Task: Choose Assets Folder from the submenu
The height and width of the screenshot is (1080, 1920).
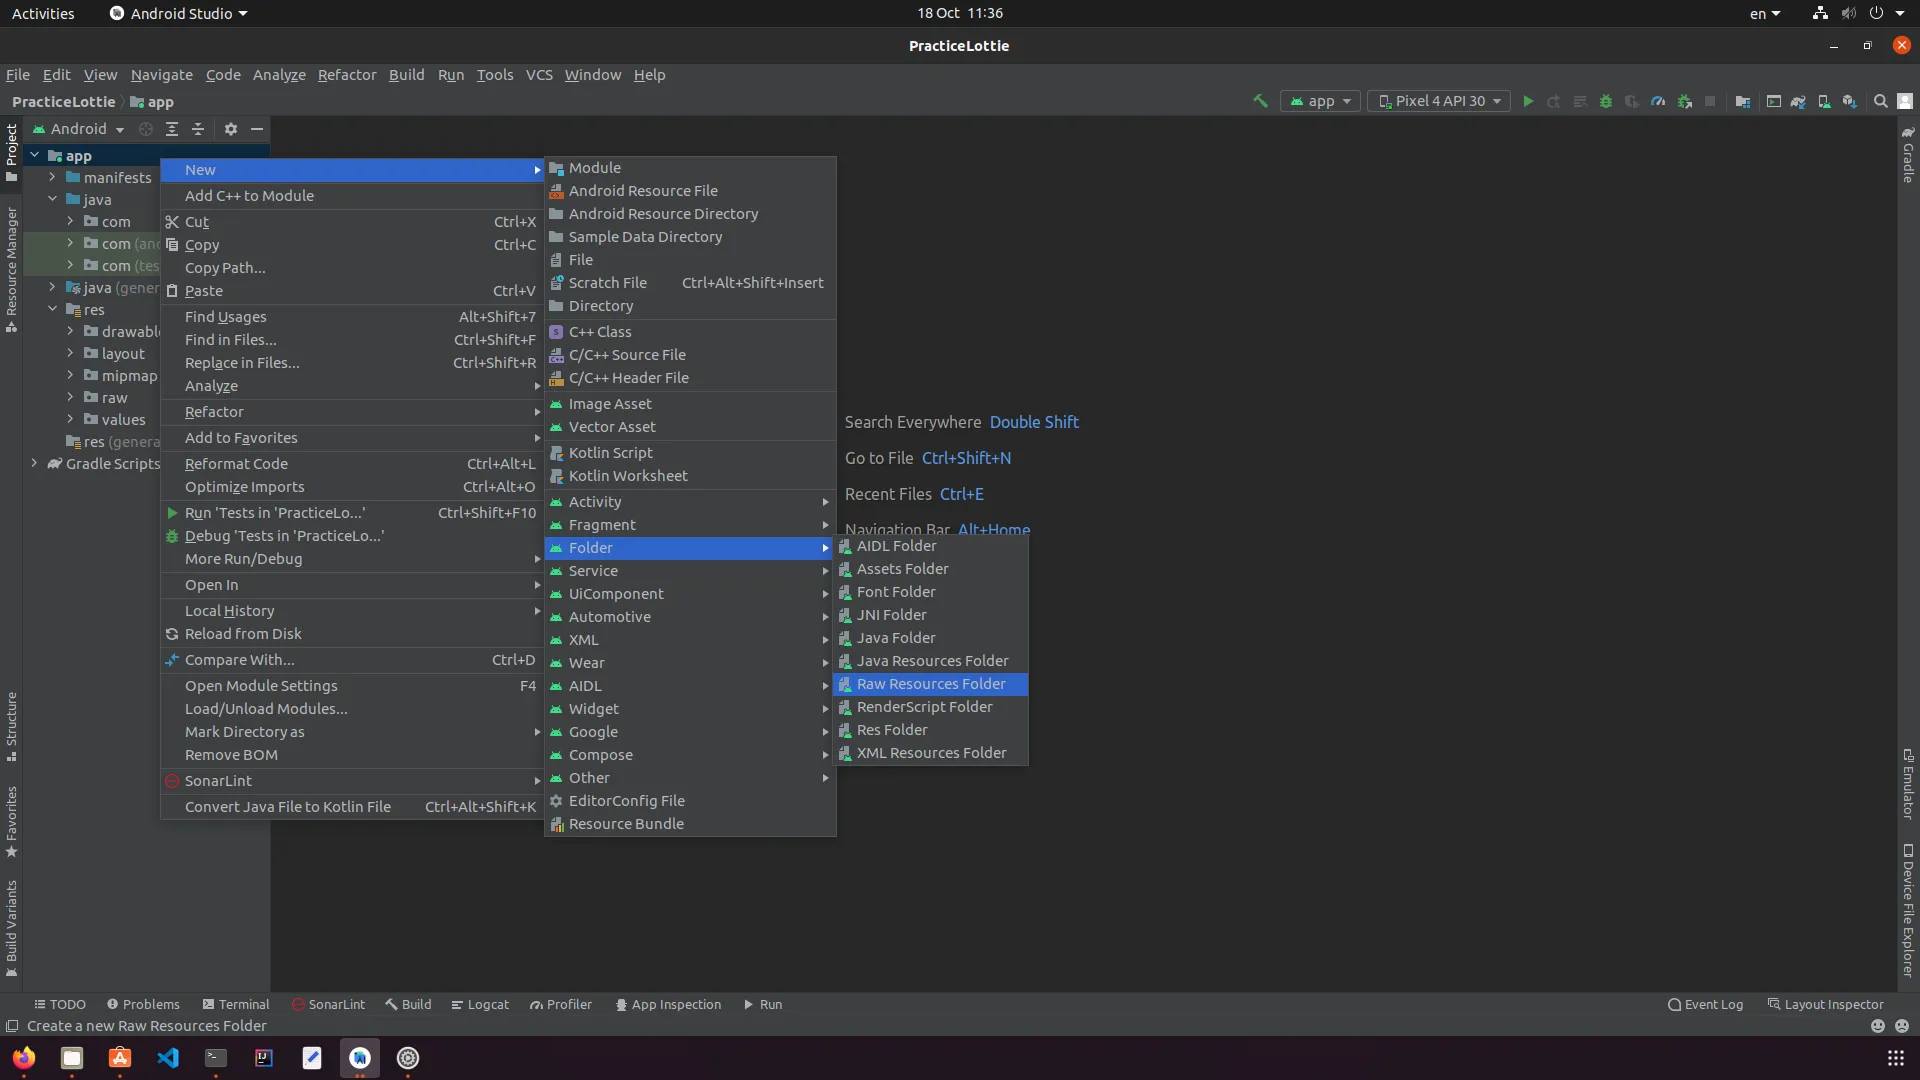Action: (902, 569)
